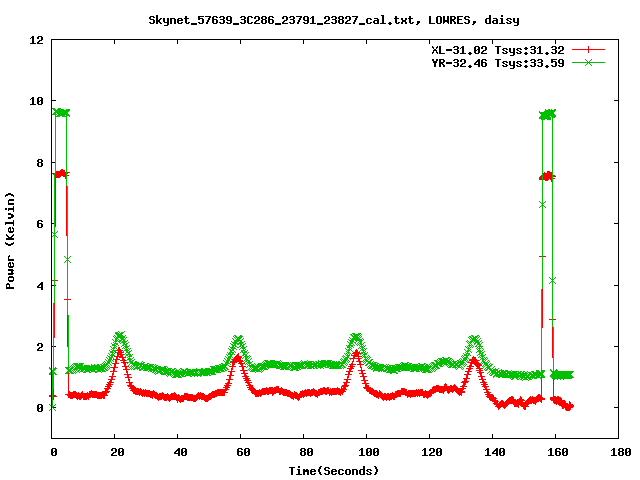Click the y-axis tick label 6
Screen dimensions: 640x480
[40, 224]
